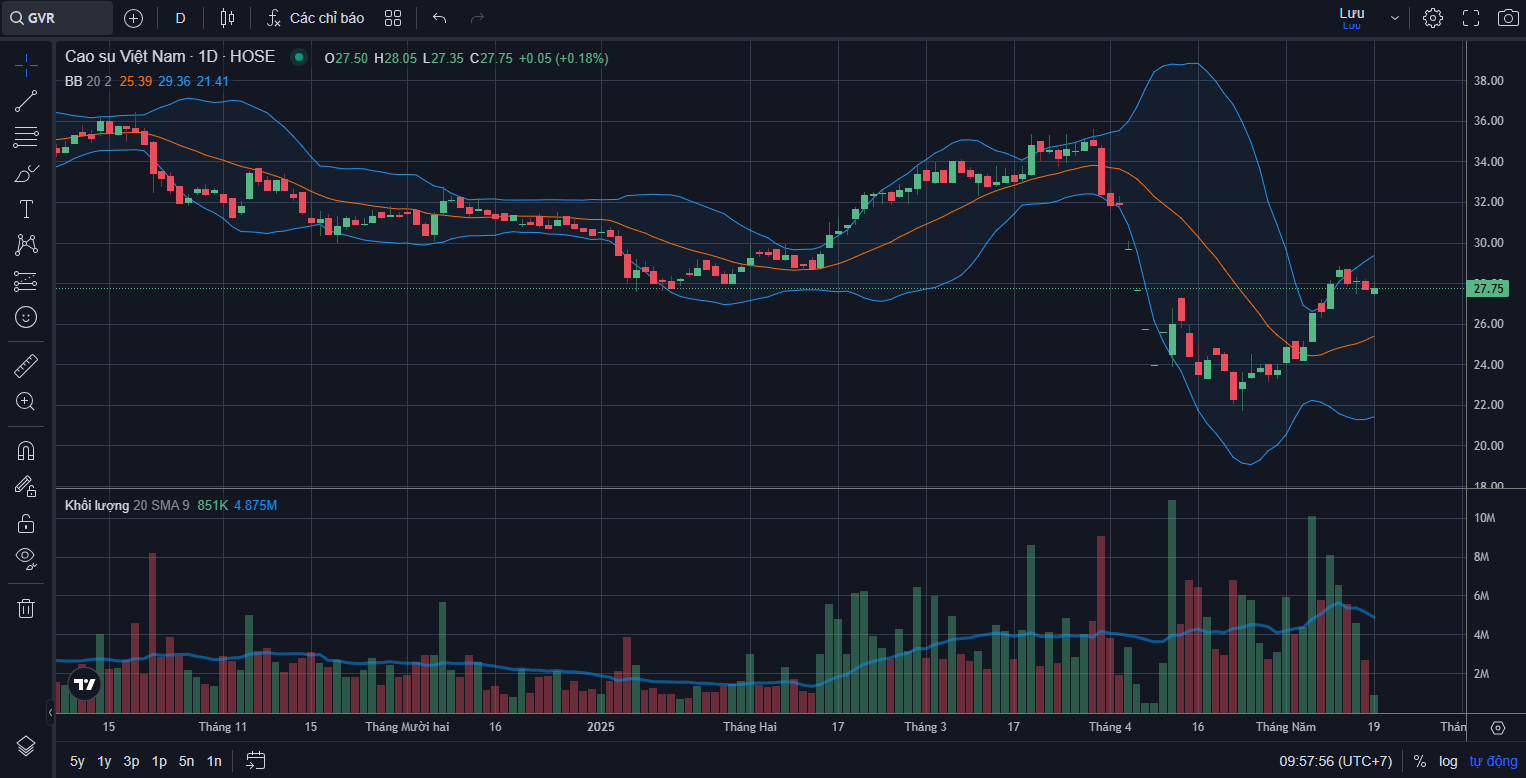Delete all drawings with trash icon
The image size is (1526, 778).
[26, 608]
